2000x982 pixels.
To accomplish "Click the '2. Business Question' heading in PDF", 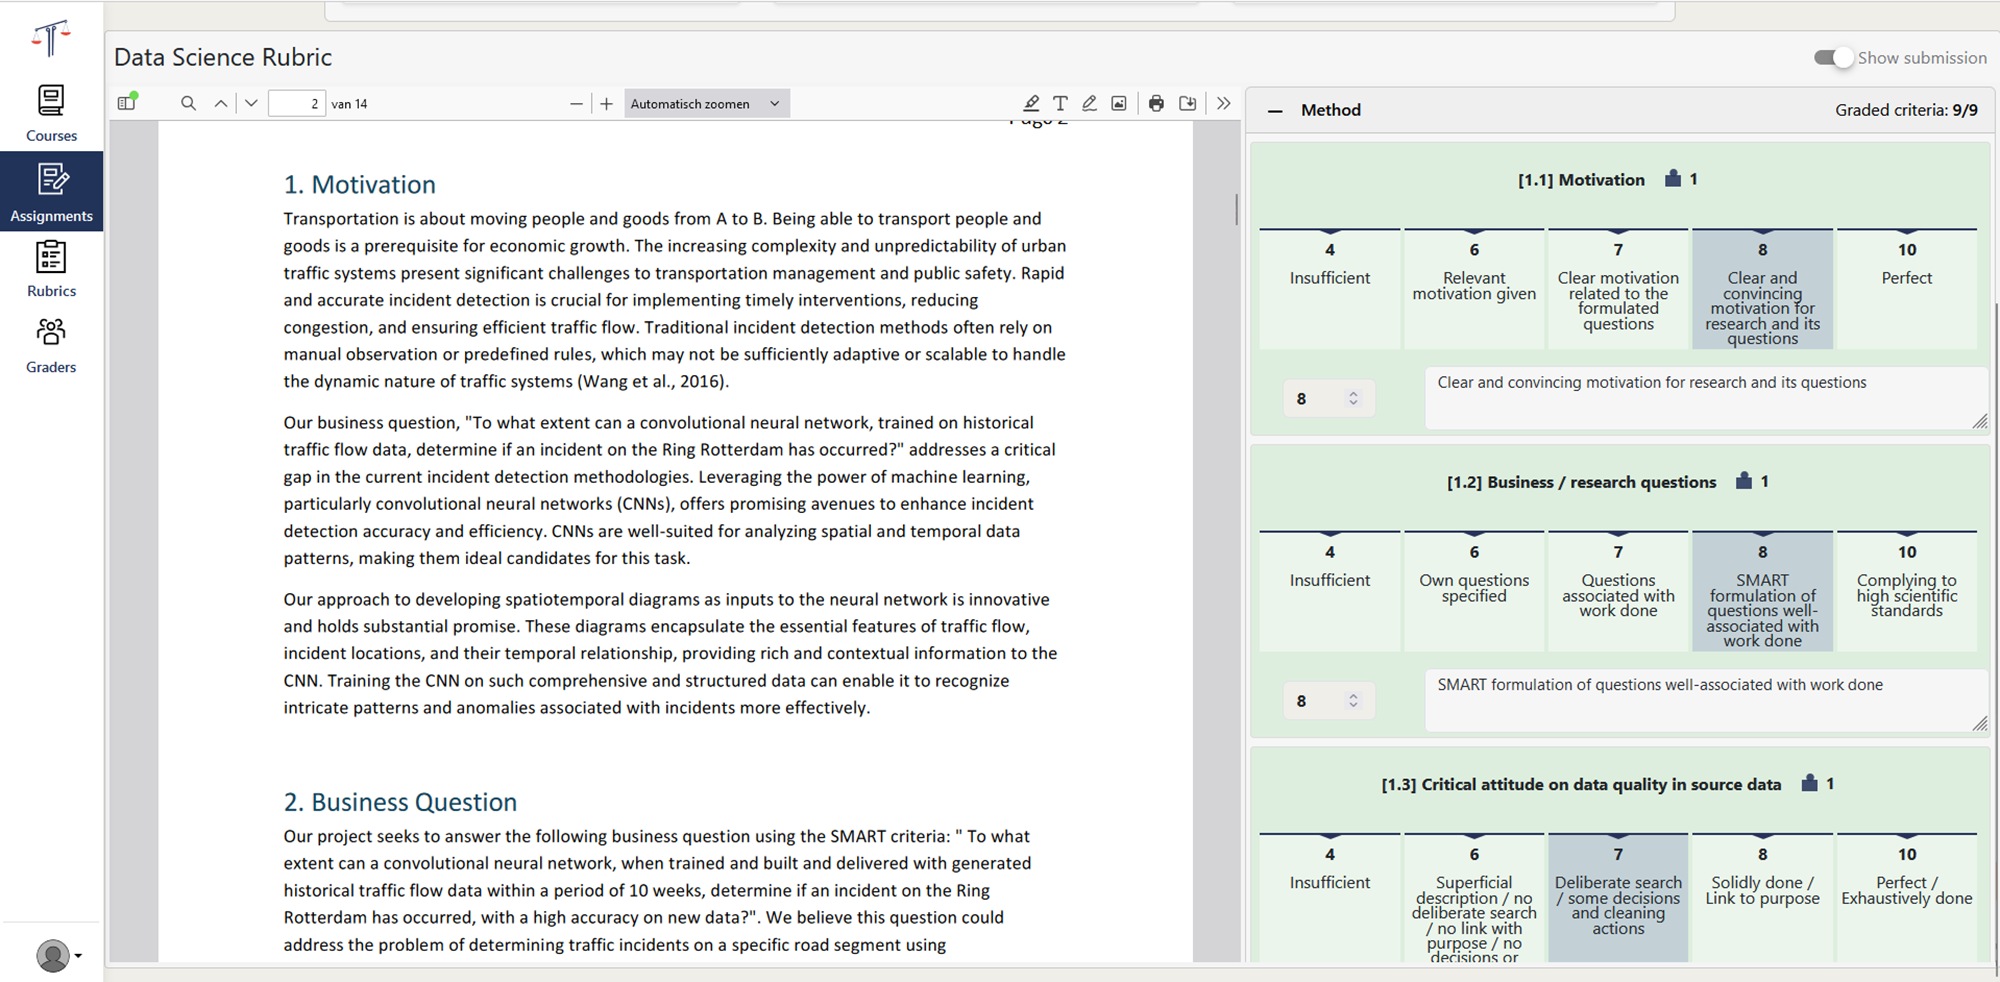I will pyautogui.click(x=400, y=802).
